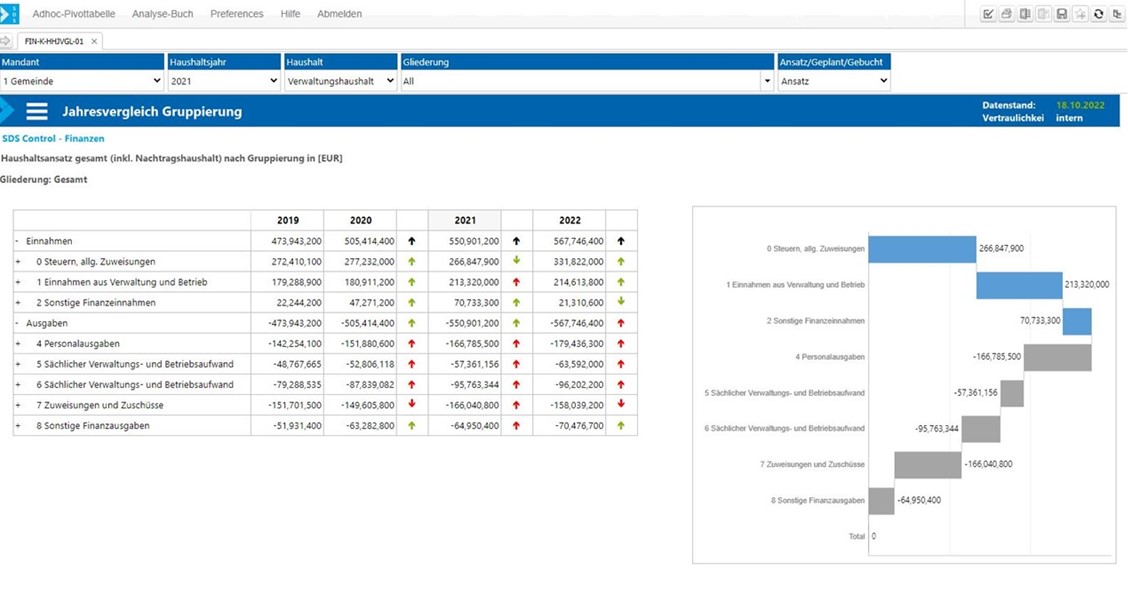
Task: Close the FIN-K-HHJVGL-01 tab
Action: 94,42
